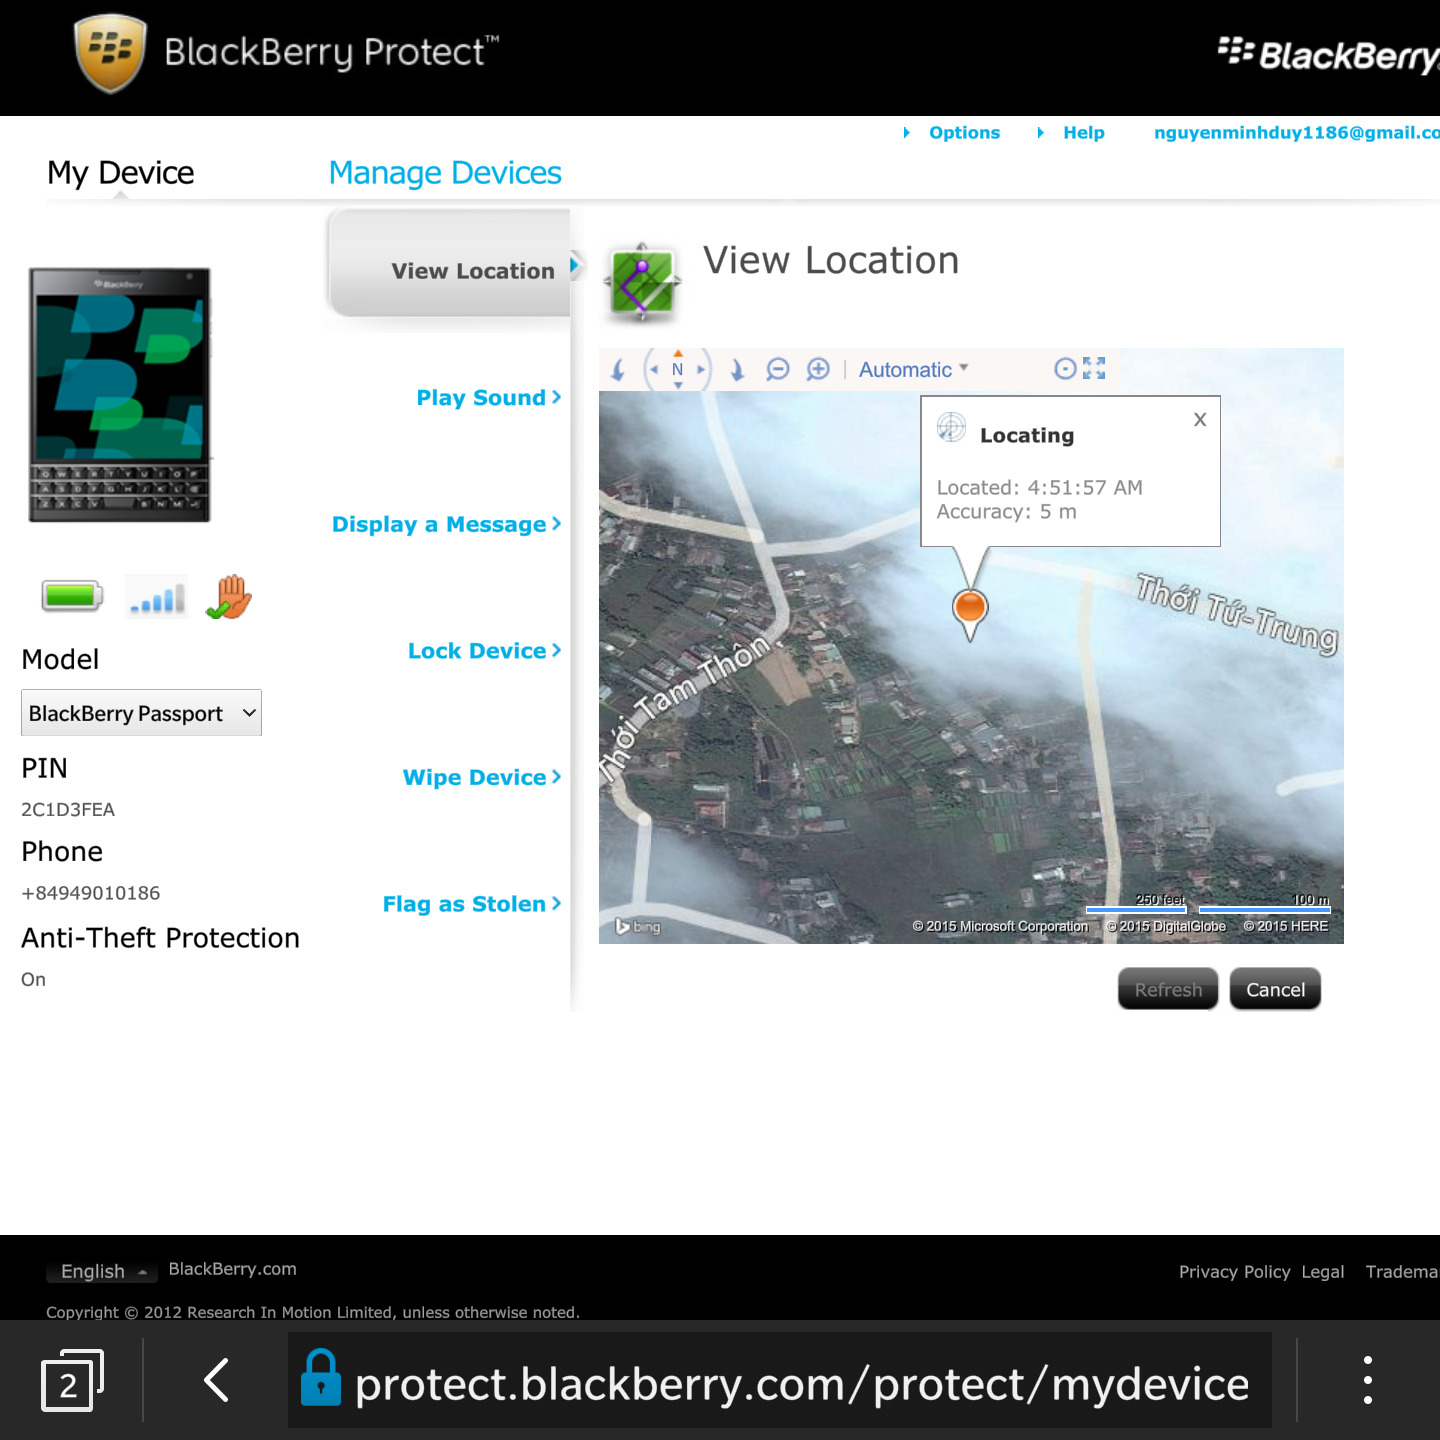Click the signal strength icon
Image resolution: width=1440 pixels, height=1440 pixels.
(x=157, y=597)
